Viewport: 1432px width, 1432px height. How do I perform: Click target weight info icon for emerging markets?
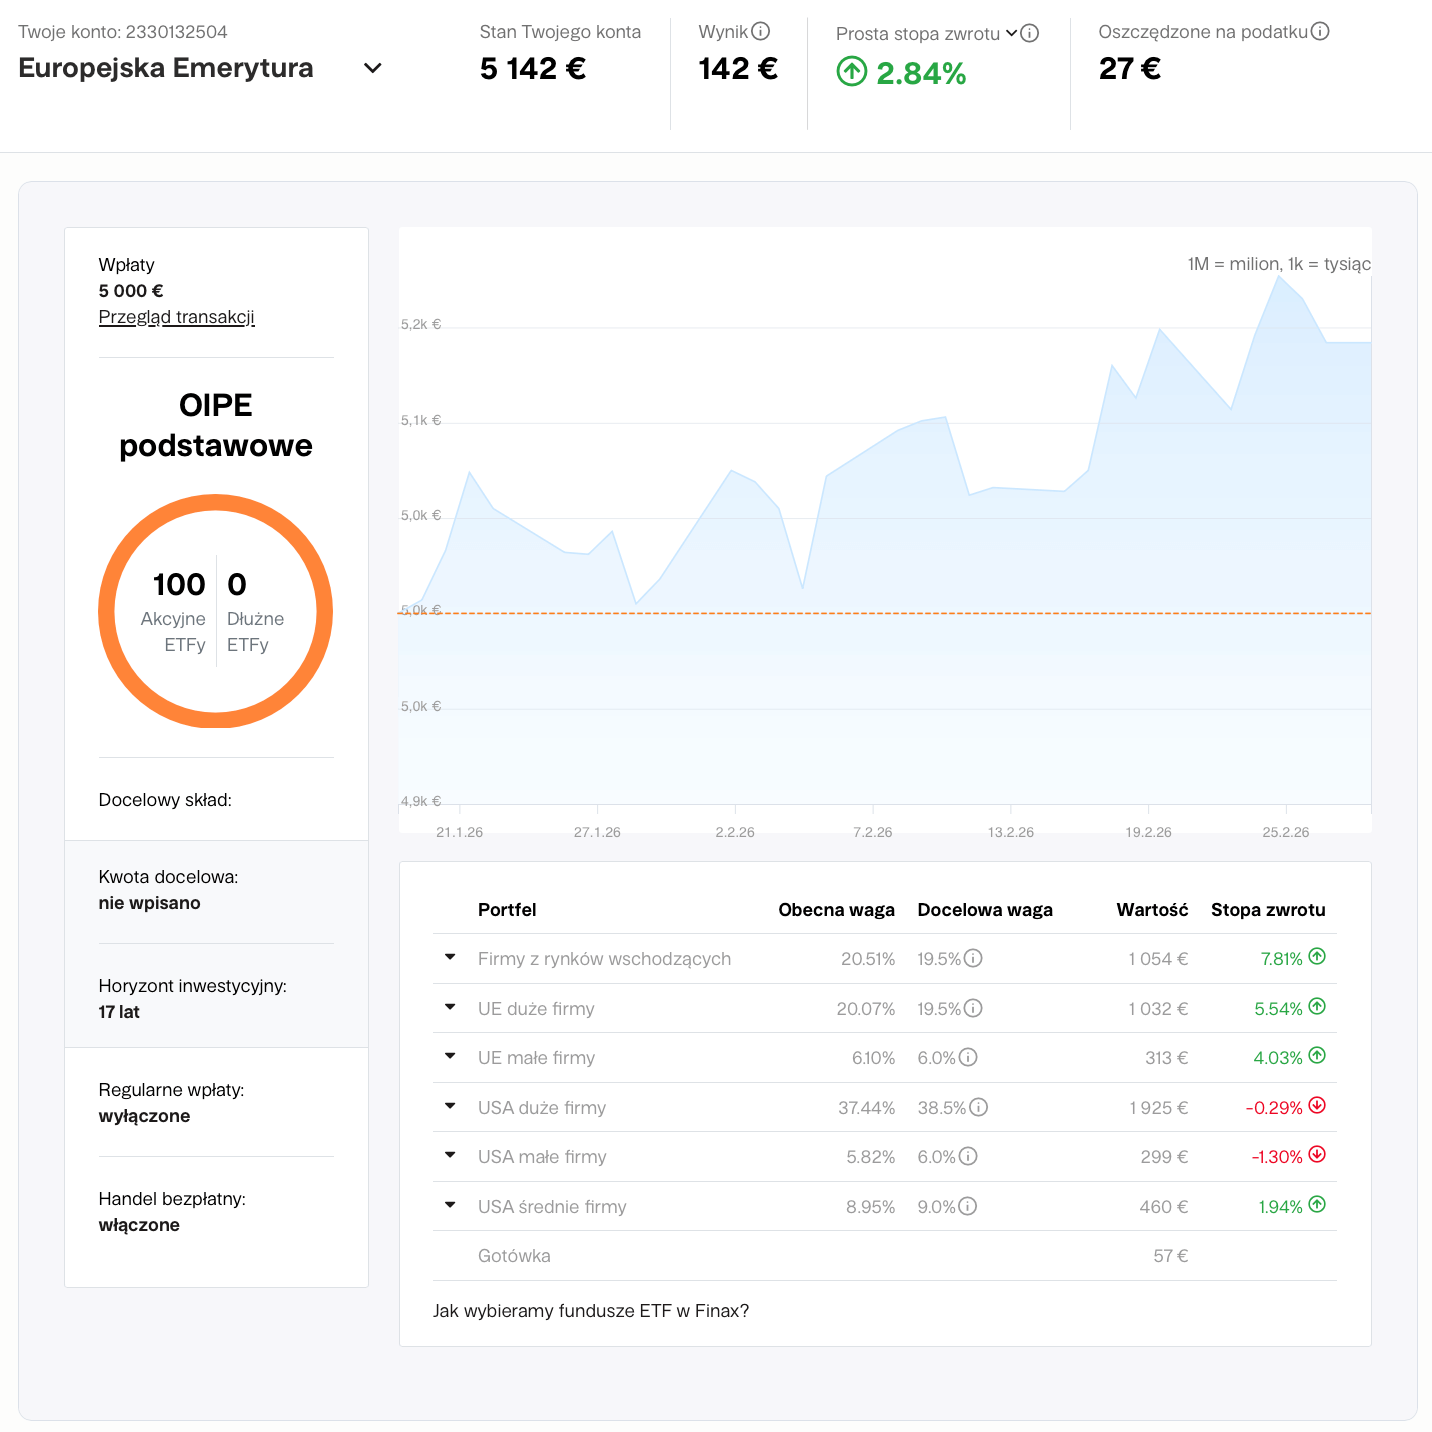tap(973, 958)
